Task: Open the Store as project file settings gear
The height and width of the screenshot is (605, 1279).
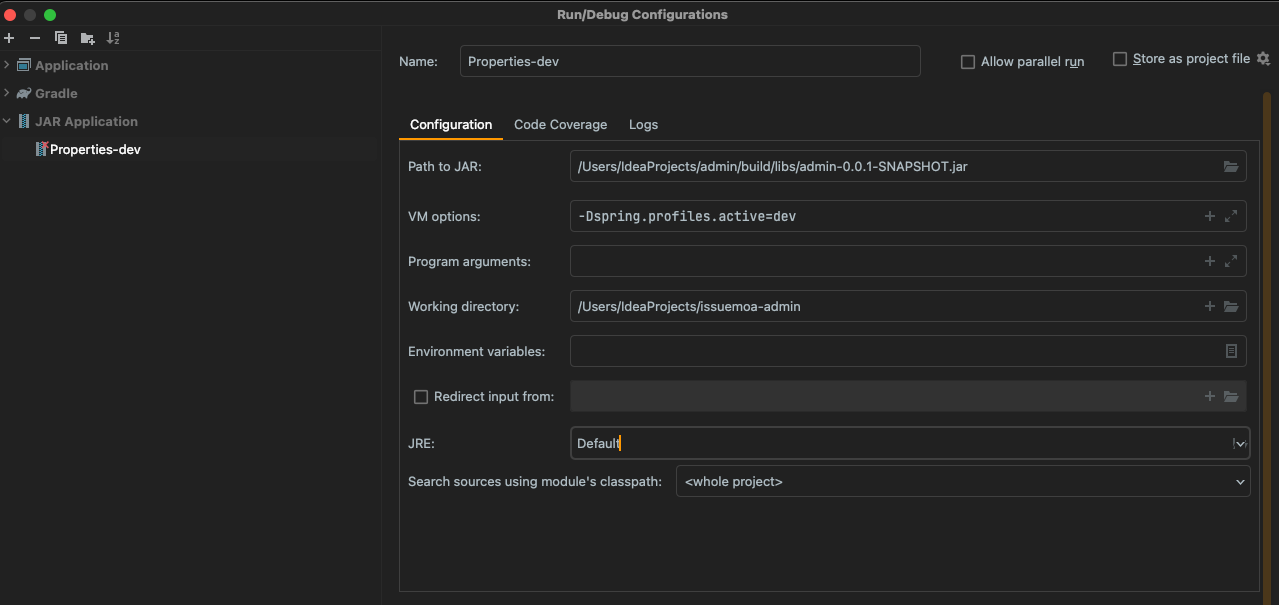Action: 1262,58
